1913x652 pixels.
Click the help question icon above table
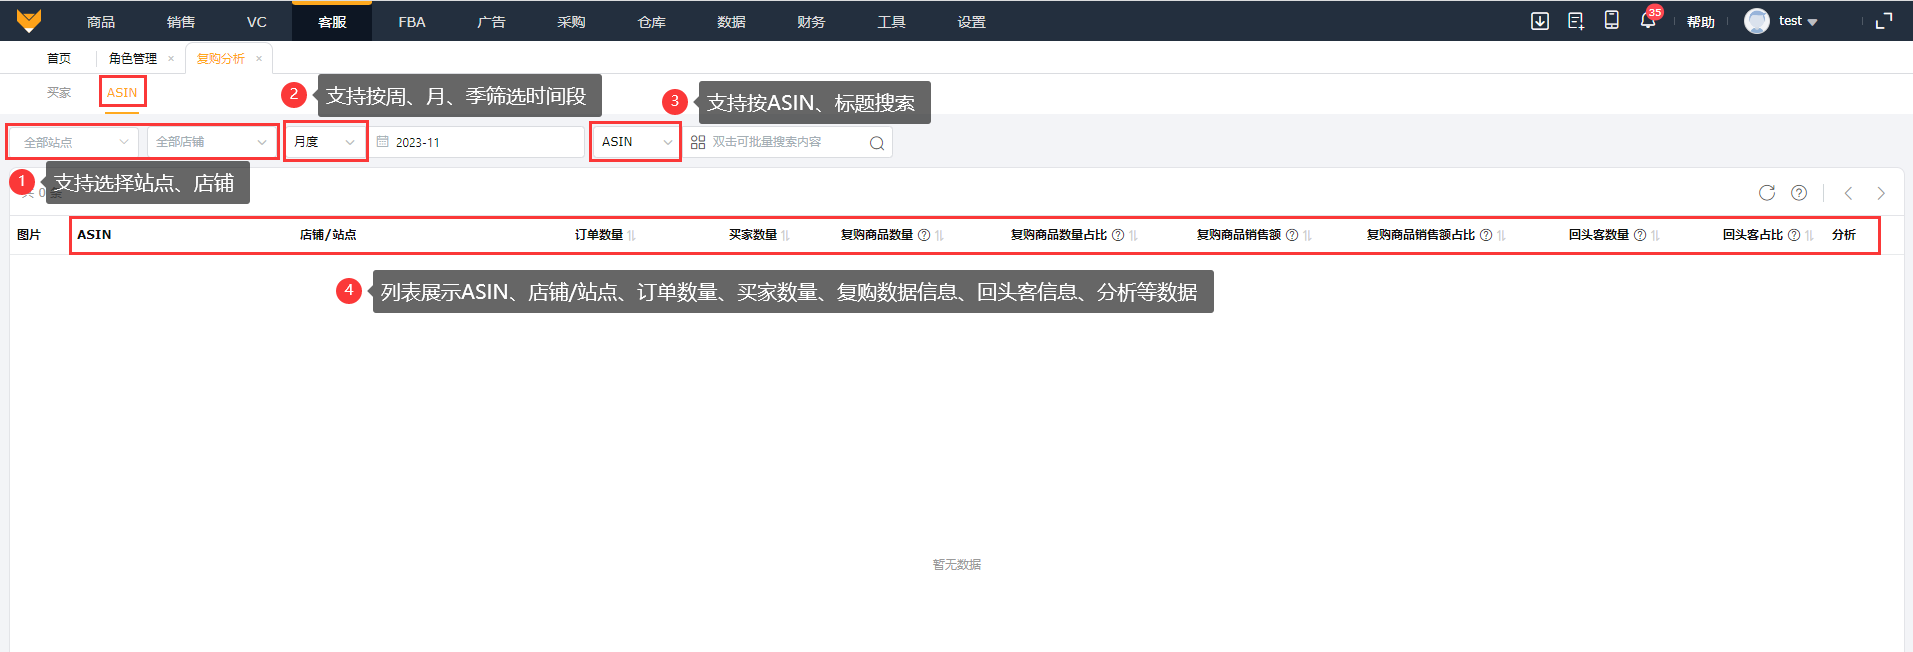pyautogui.click(x=1799, y=193)
